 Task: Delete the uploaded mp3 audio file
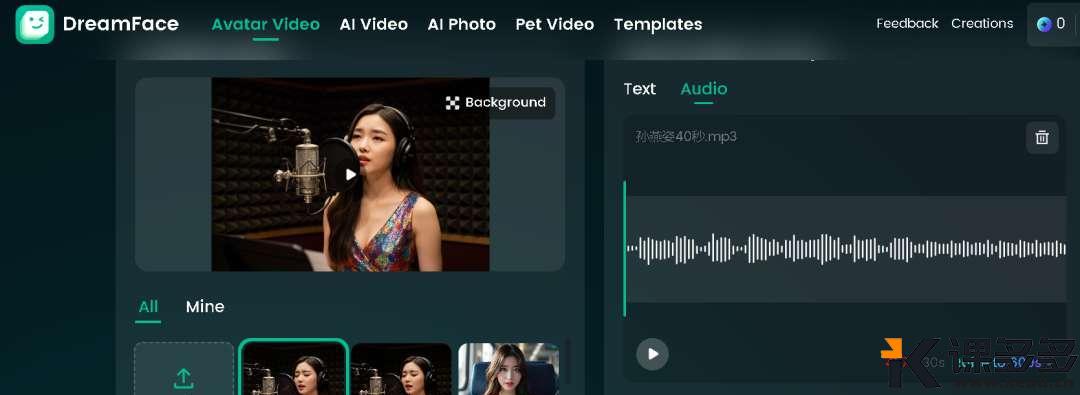(x=1042, y=137)
